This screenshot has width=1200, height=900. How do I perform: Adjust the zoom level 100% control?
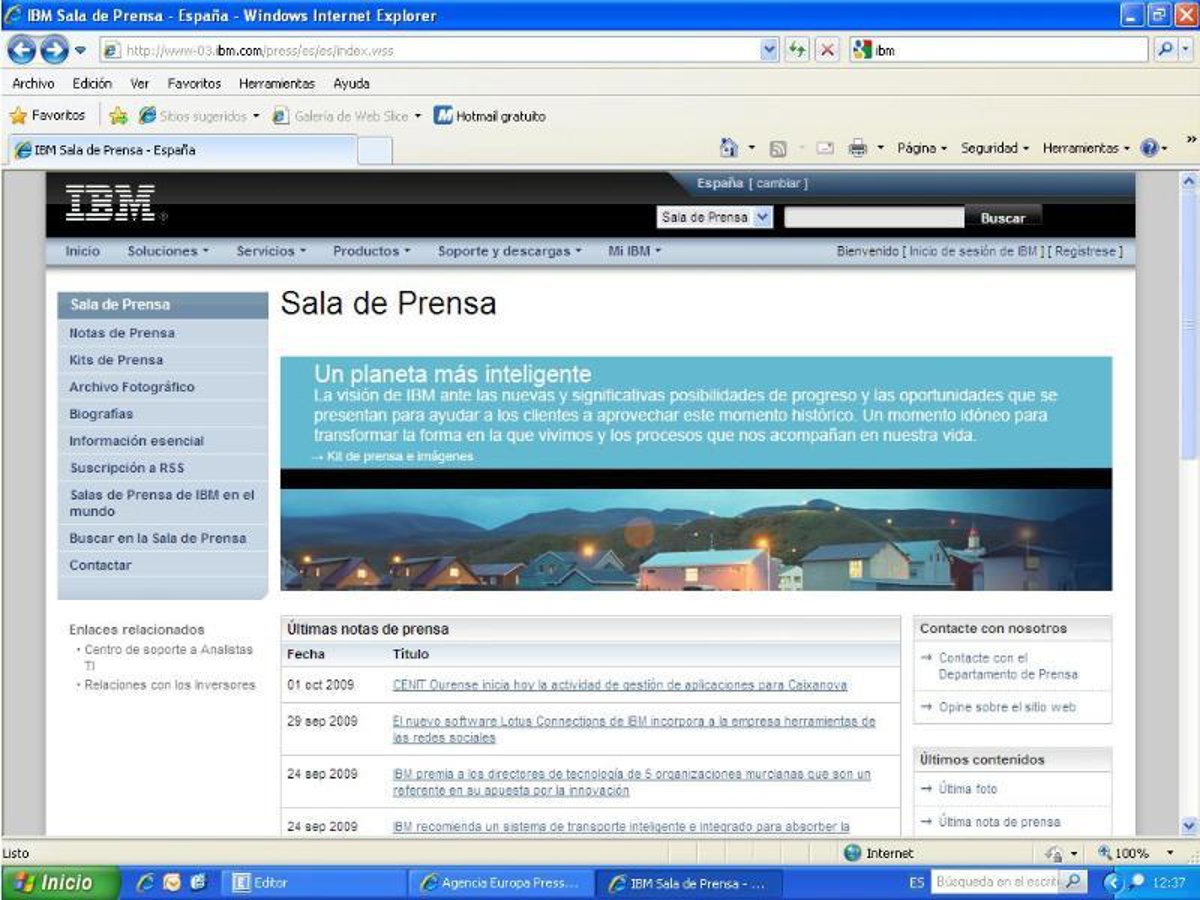tap(1134, 853)
